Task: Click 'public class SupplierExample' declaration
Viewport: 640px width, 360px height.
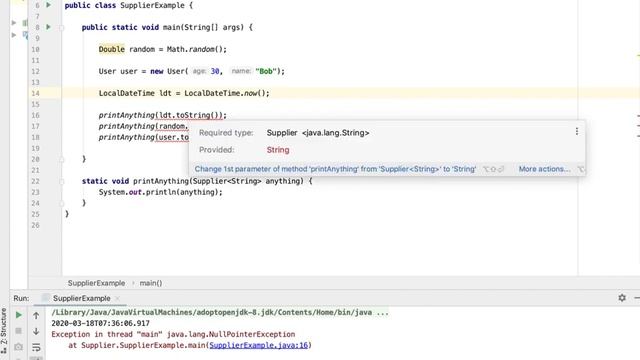Action: tap(124, 6)
